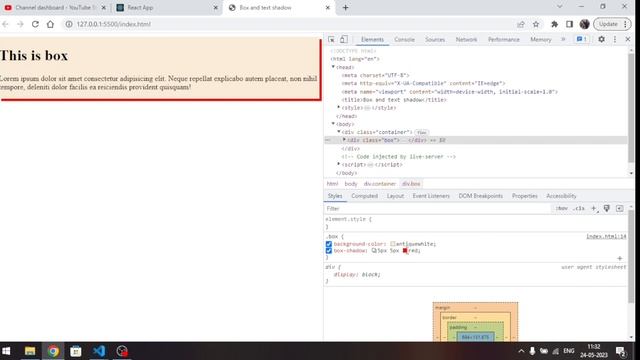Viewport: 640px width, 360px height.
Task: Show hidden system tray icons
Action: click(521, 351)
